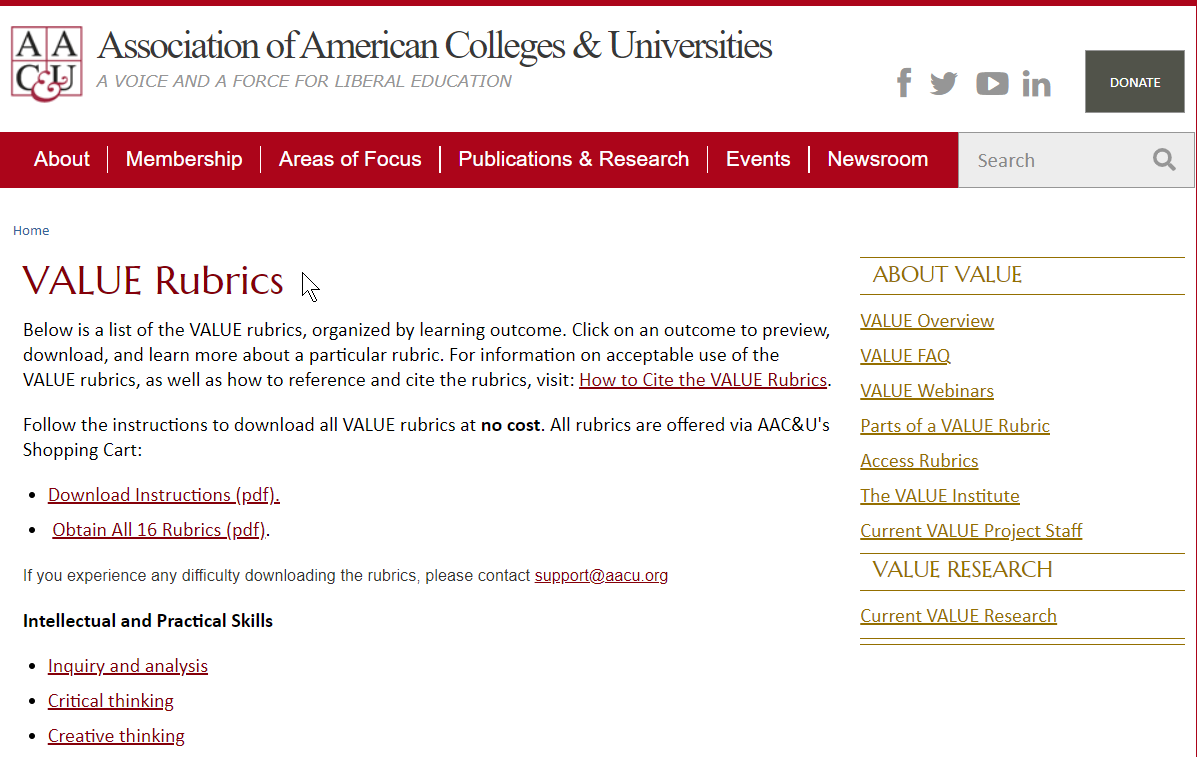Image resolution: width=1197 pixels, height=757 pixels.
Task: Select Publications & Research in navigation
Action: pos(573,159)
